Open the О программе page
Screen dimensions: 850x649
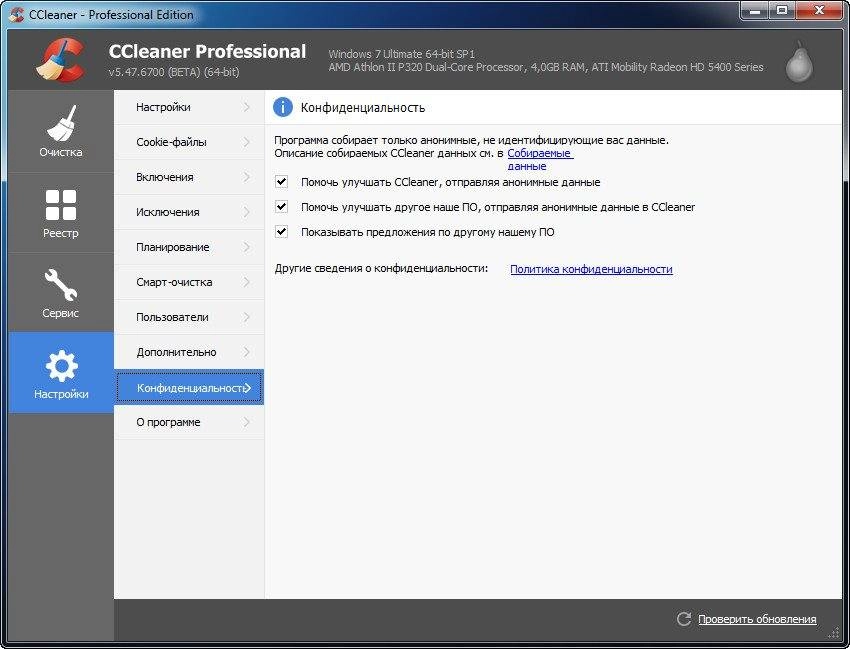[189, 422]
